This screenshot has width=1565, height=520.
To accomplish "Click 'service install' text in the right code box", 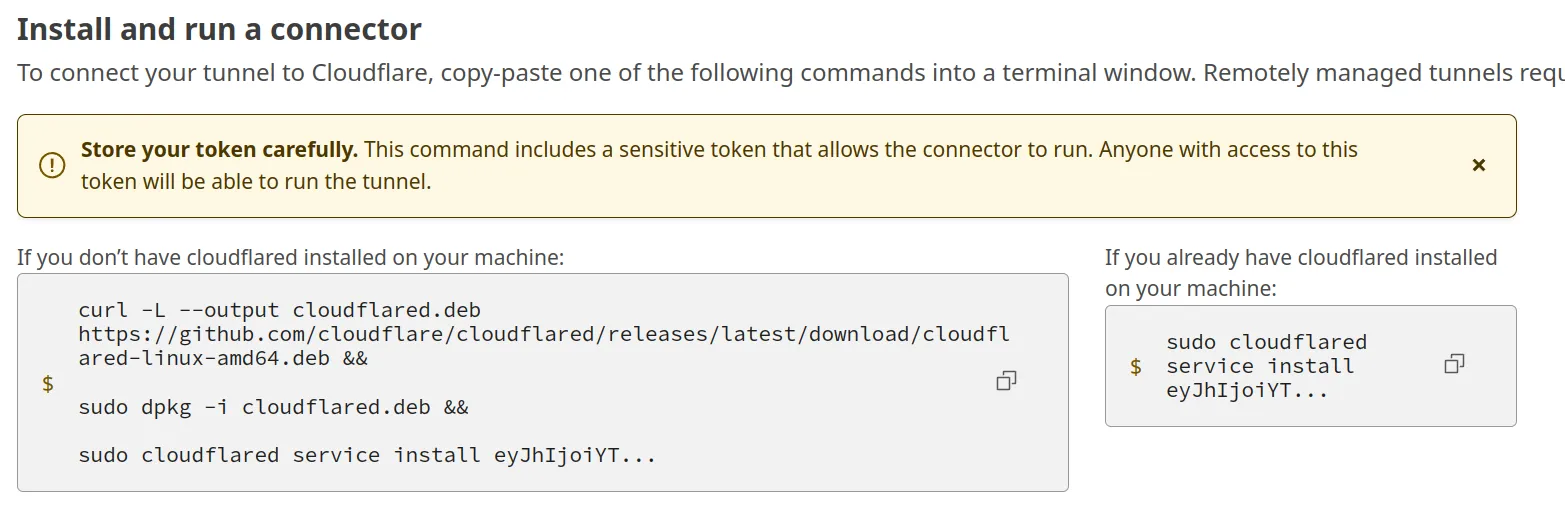I will (x=1259, y=366).
